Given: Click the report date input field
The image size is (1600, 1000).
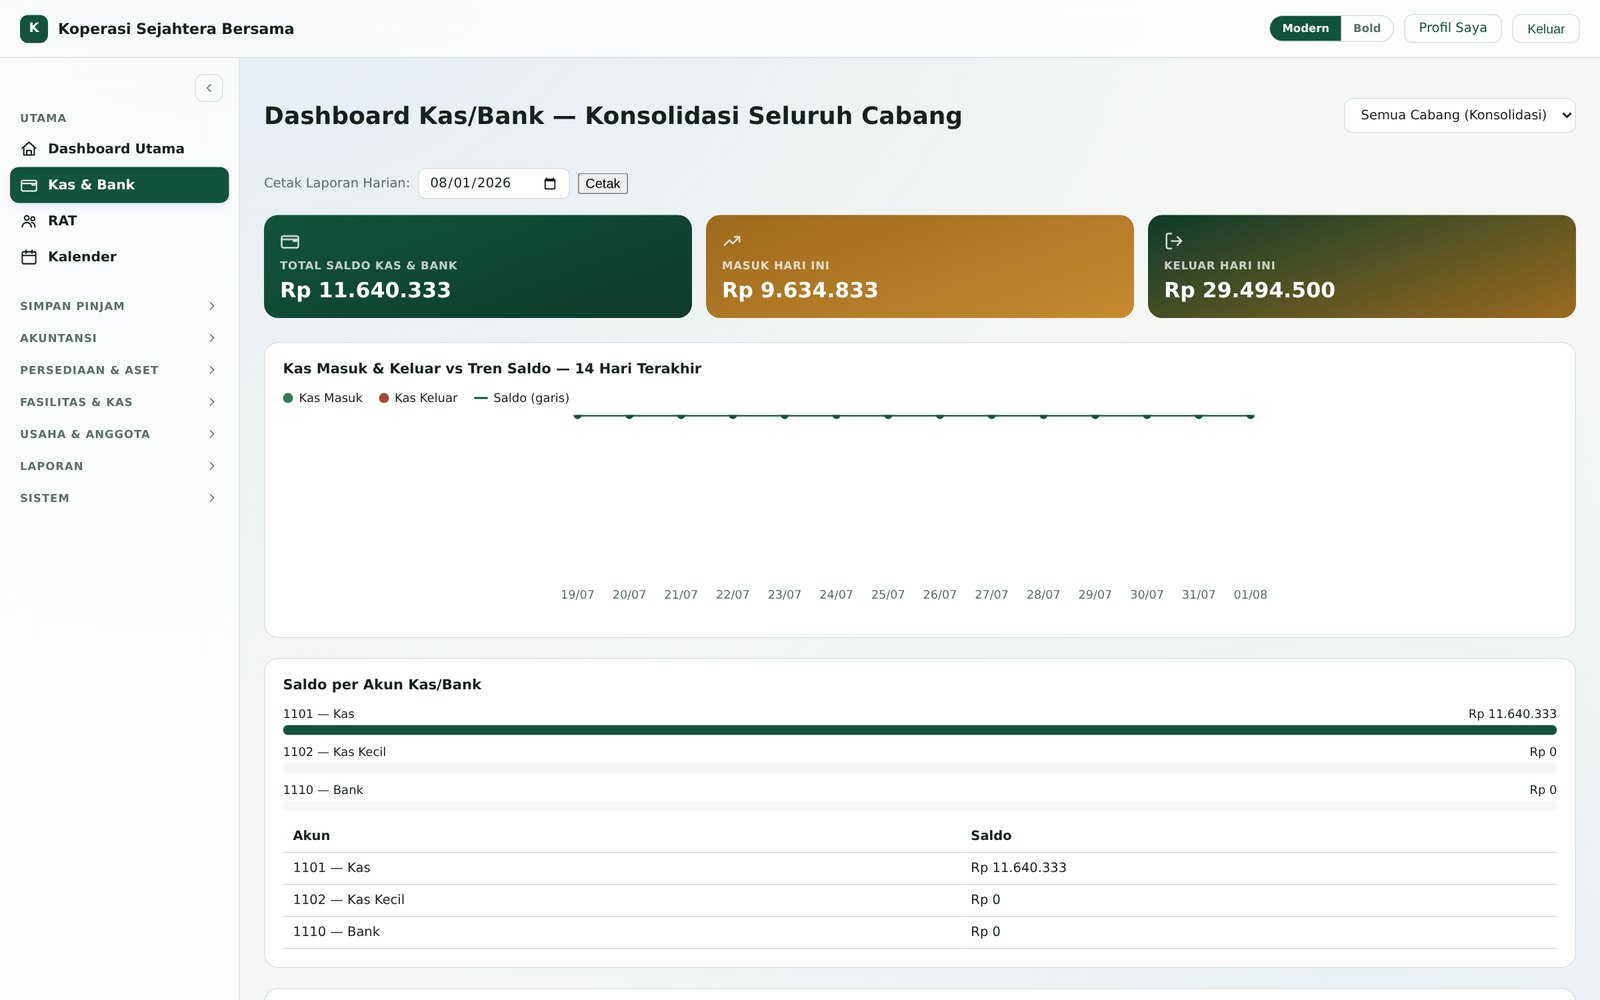Looking at the screenshot, I should 494,183.
